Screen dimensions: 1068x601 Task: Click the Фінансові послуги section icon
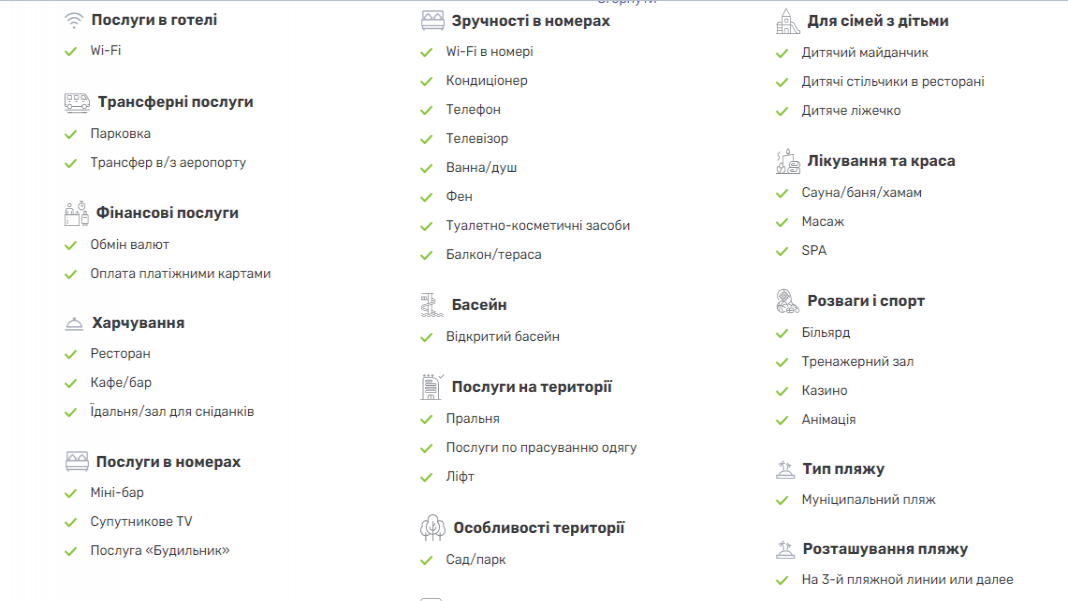click(x=76, y=213)
